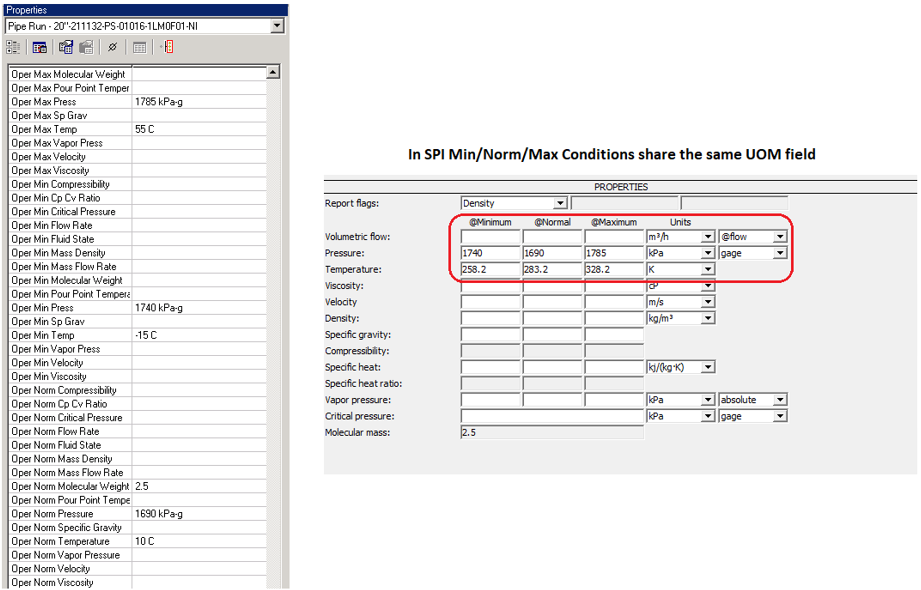Click the greyed paste properties icon
This screenshot has width=921, height=590.
click(x=86, y=47)
